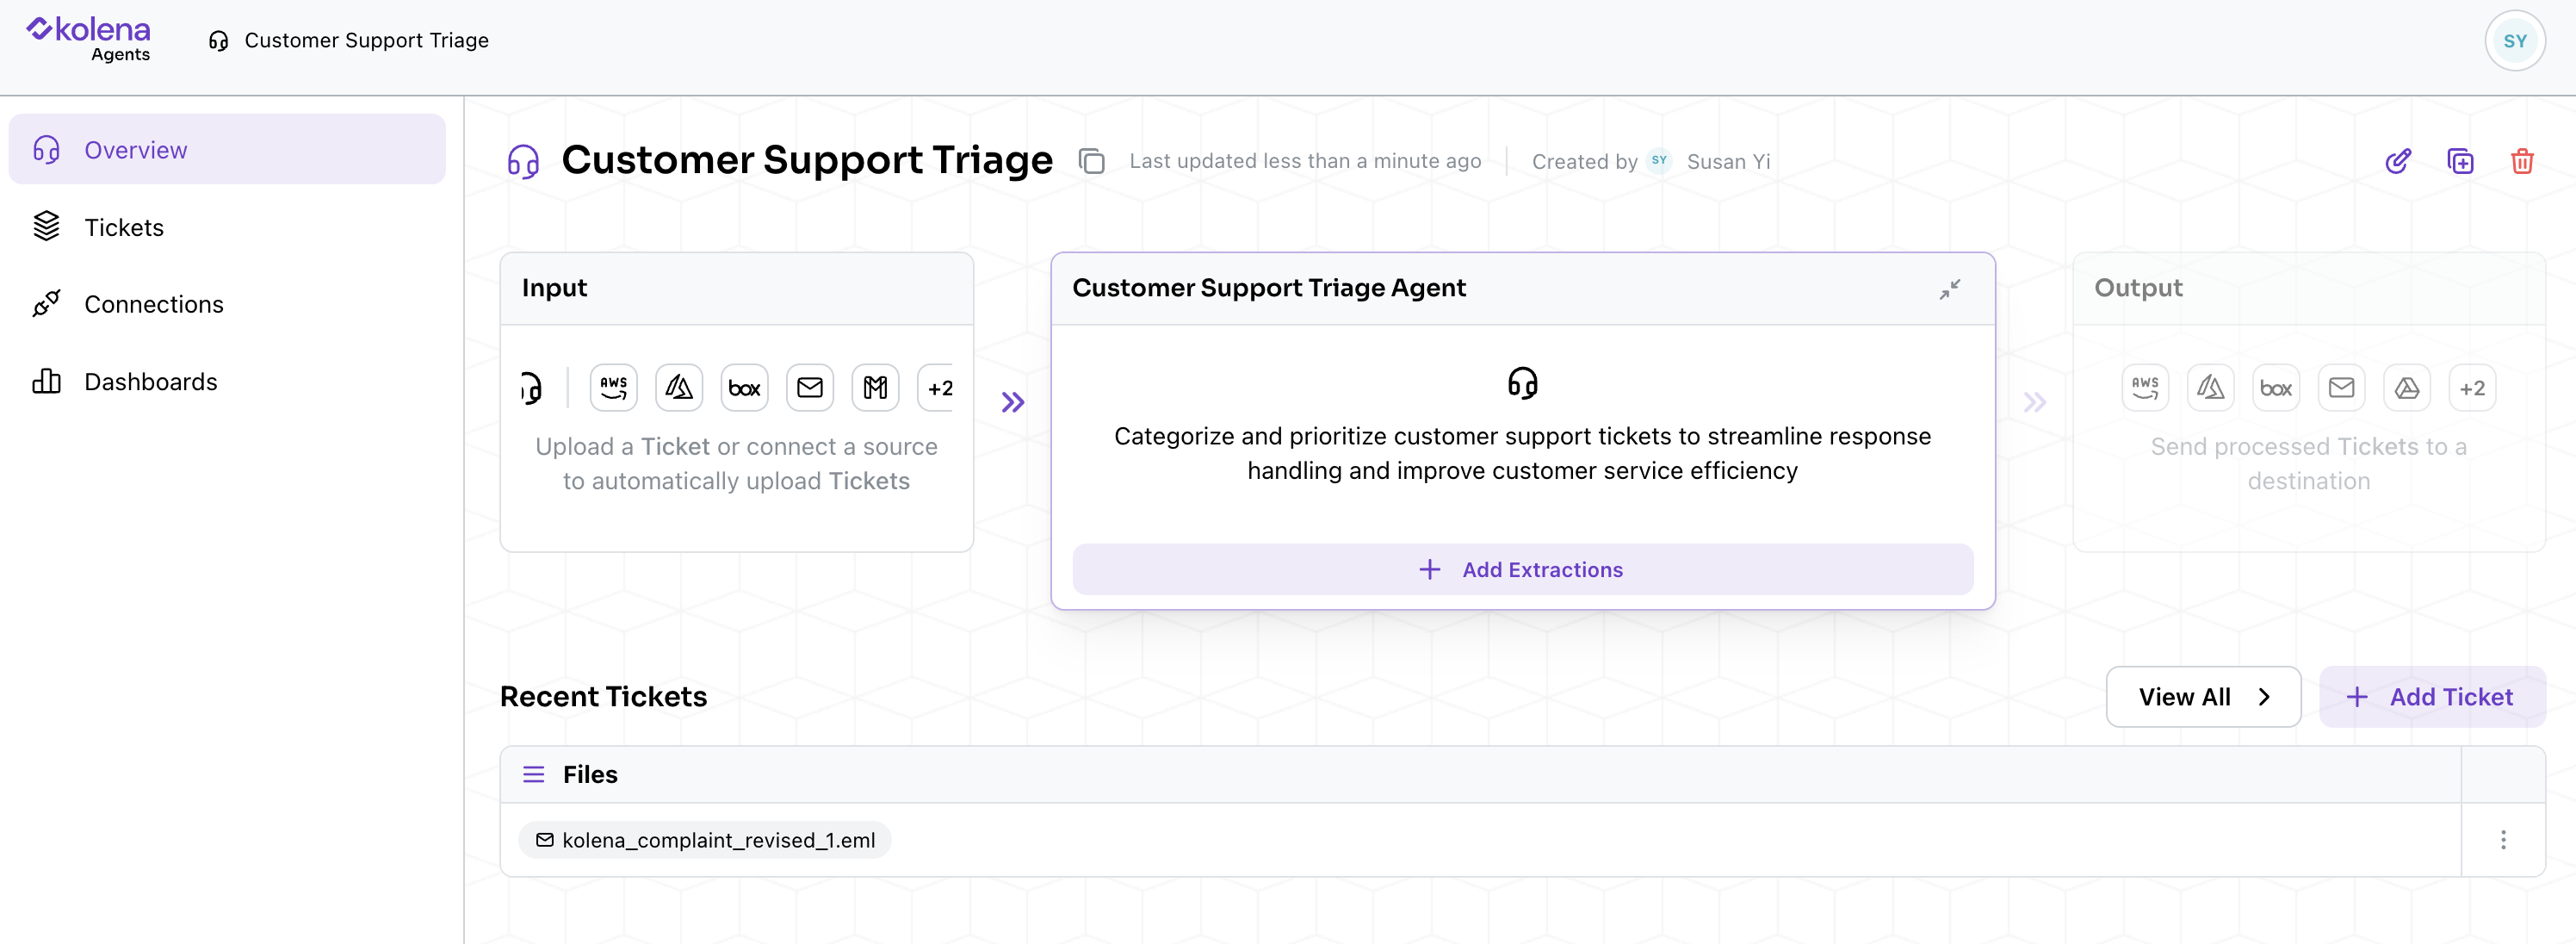Expand the +2 more input sources
2576x944 pixels.
[939, 388]
